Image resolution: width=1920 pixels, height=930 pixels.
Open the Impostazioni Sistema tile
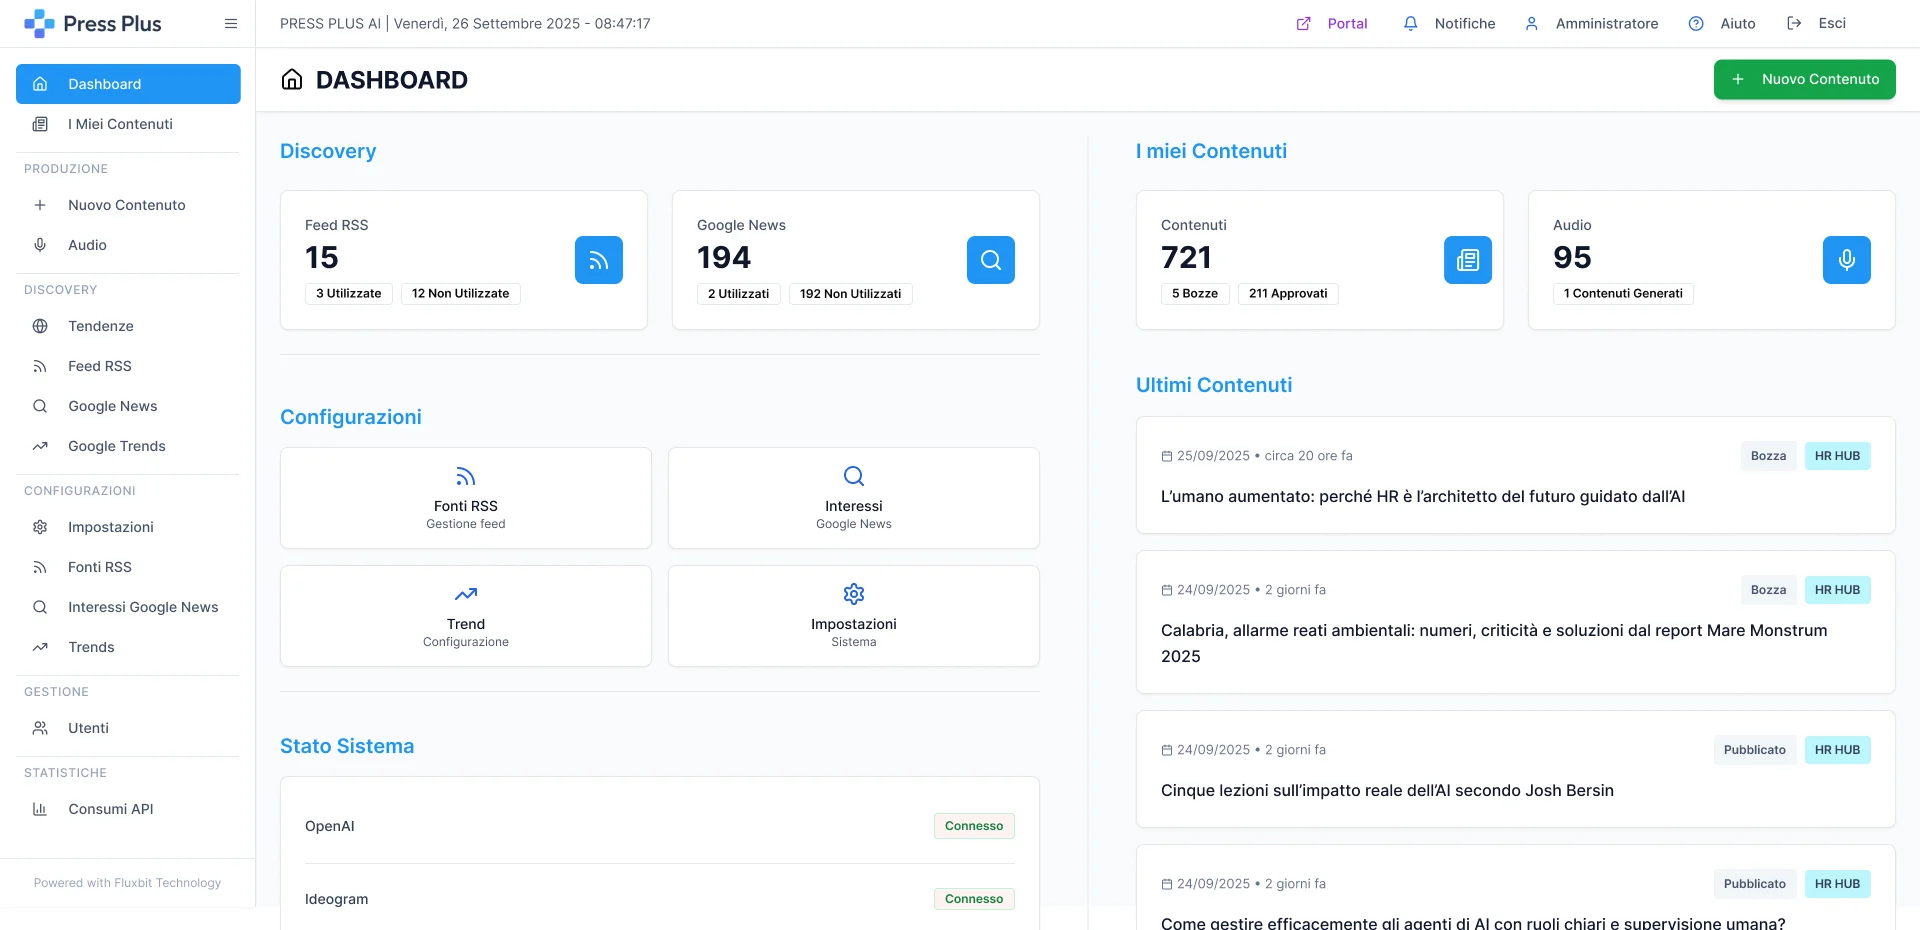(x=853, y=616)
